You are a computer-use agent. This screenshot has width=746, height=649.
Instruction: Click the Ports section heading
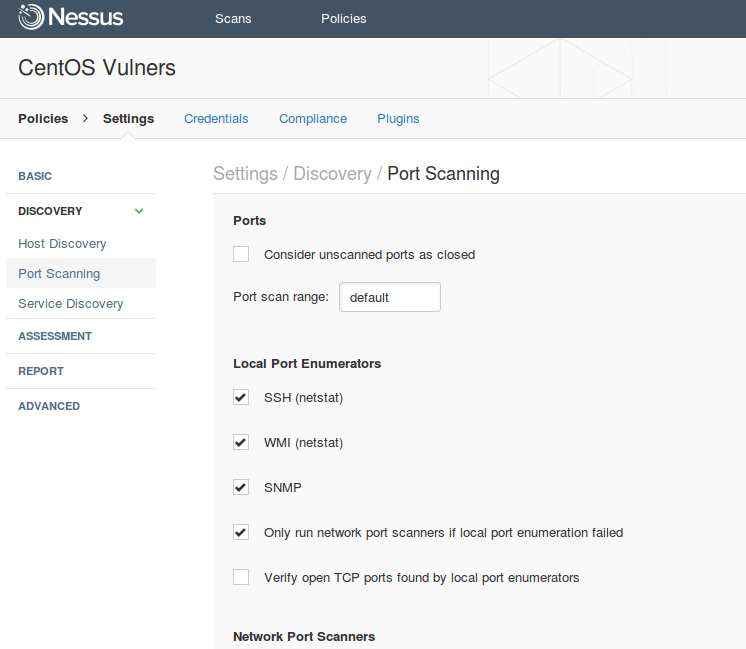coord(250,221)
